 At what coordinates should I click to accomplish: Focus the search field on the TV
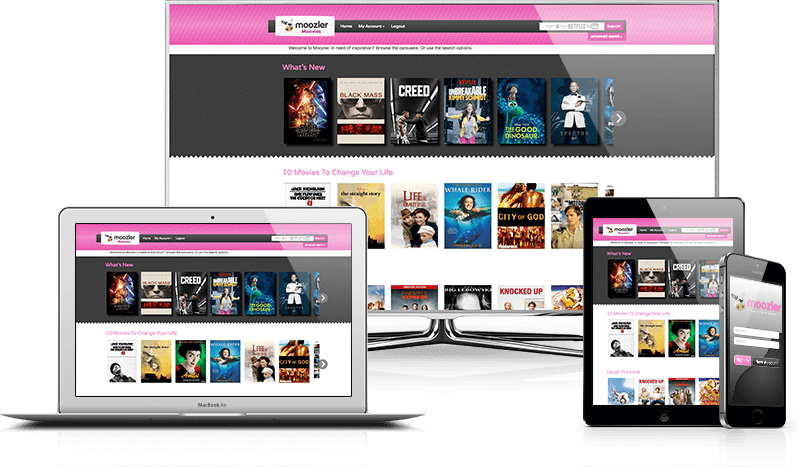click(572, 26)
